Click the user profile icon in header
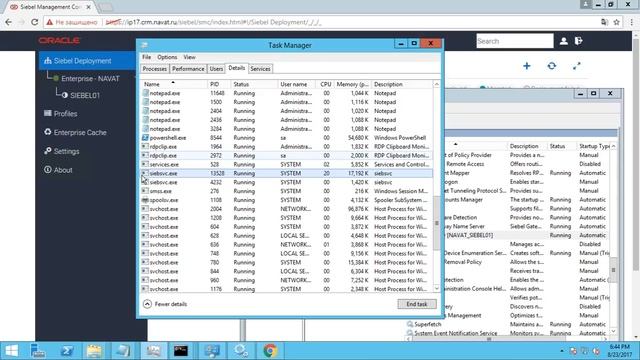Image resolution: width=640 pixels, height=360 pixels. [564, 41]
